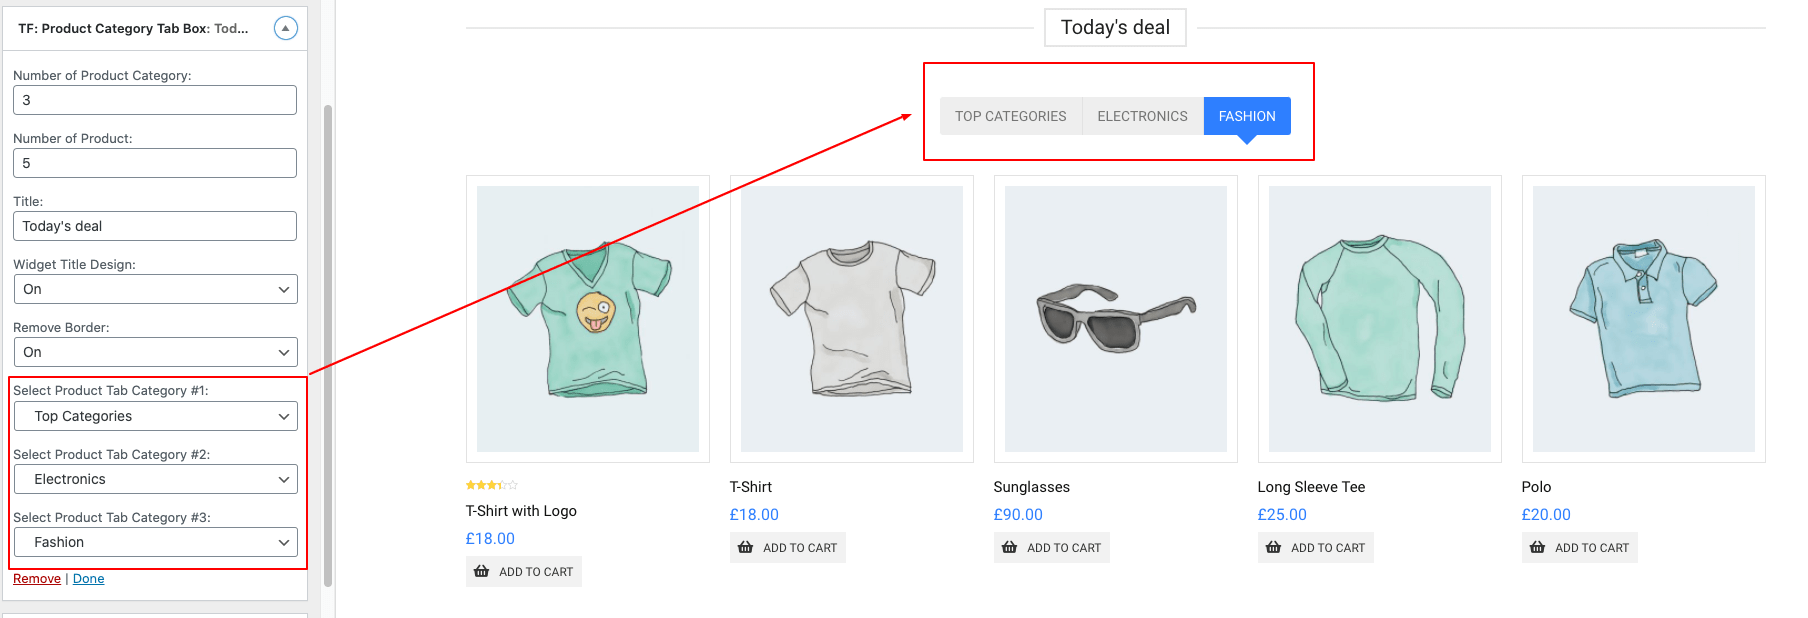The height and width of the screenshot is (618, 1808).
Task: Select the Fashion tab
Action: [1246, 116]
